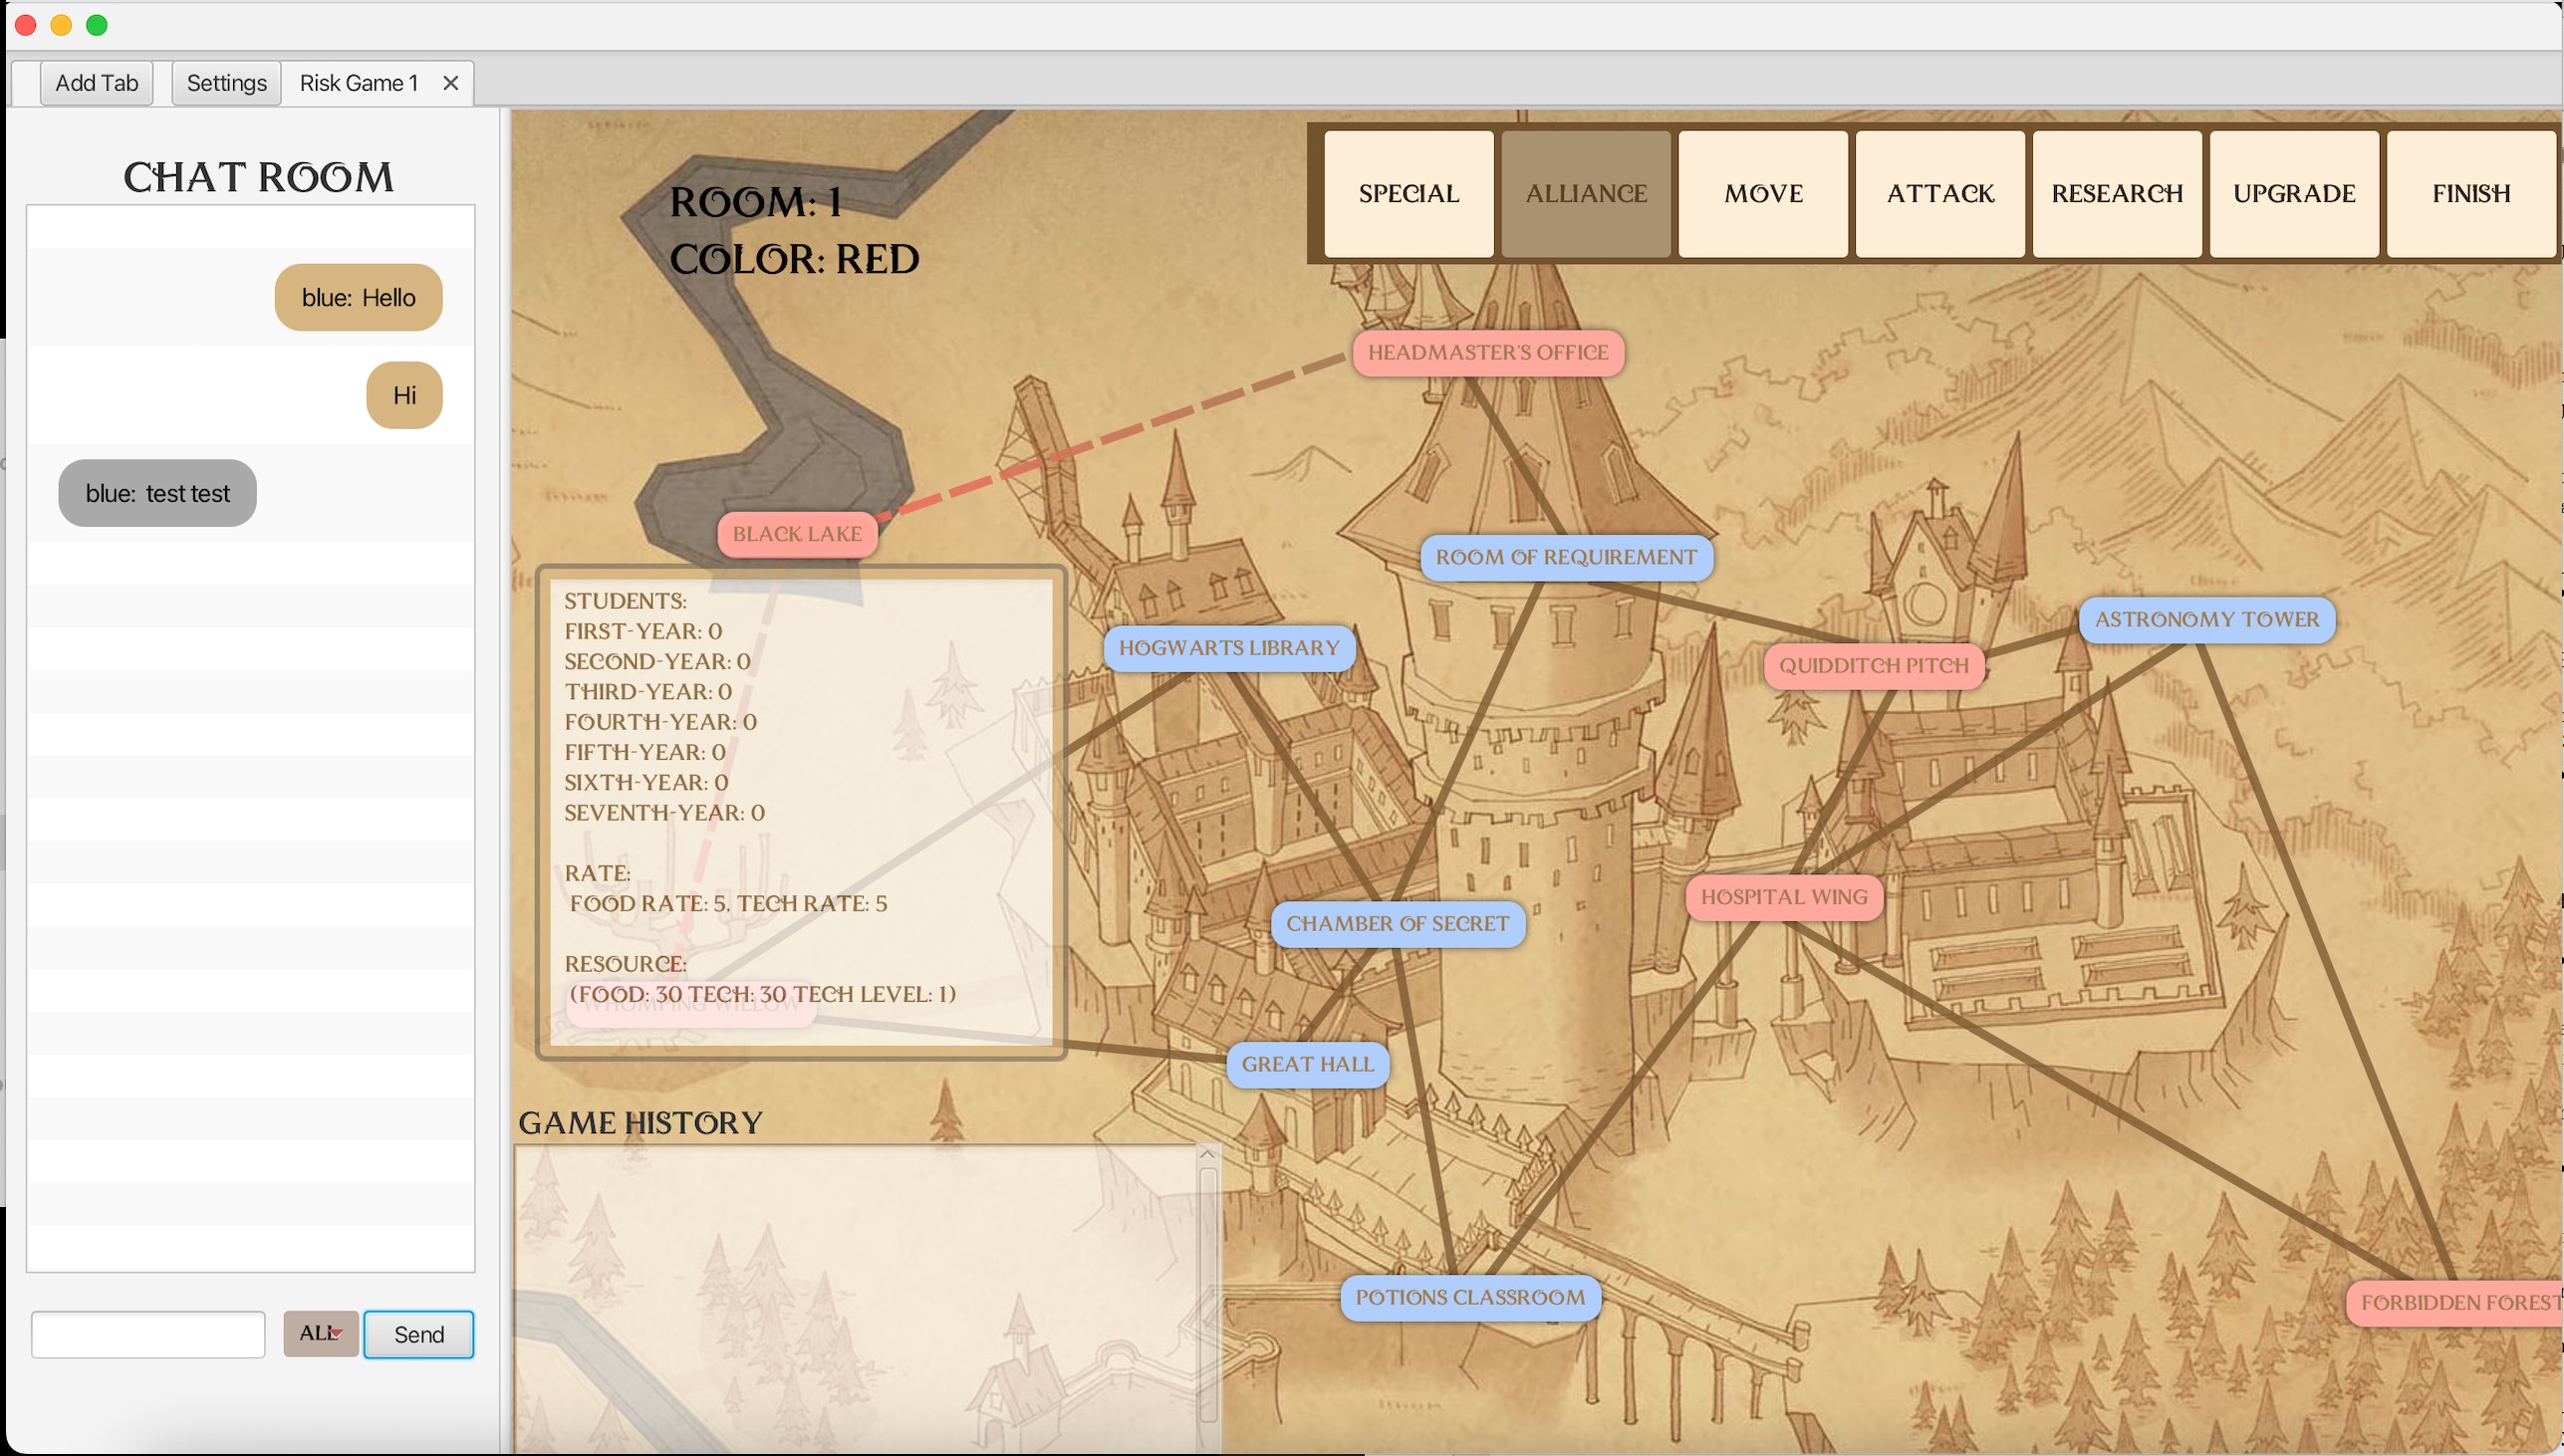Click the CHAT ROOM heading
Image resolution: width=2564 pixels, height=1456 pixels.
[x=258, y=178]
